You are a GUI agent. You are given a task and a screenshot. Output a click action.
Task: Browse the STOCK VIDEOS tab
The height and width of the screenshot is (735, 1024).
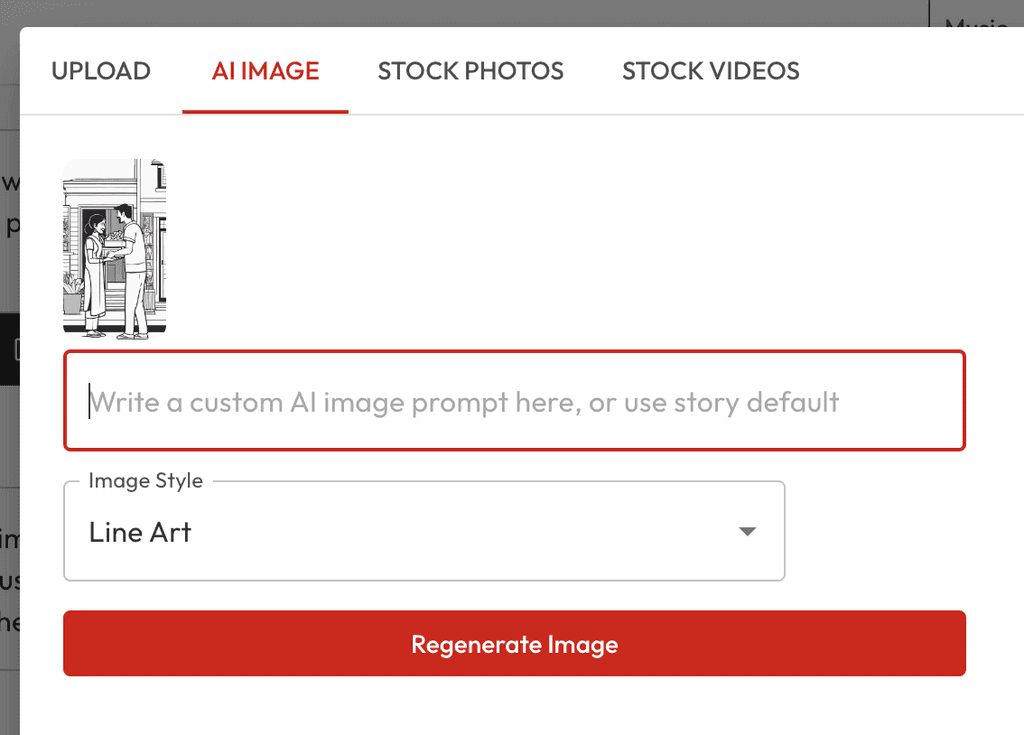pos(710,70)
